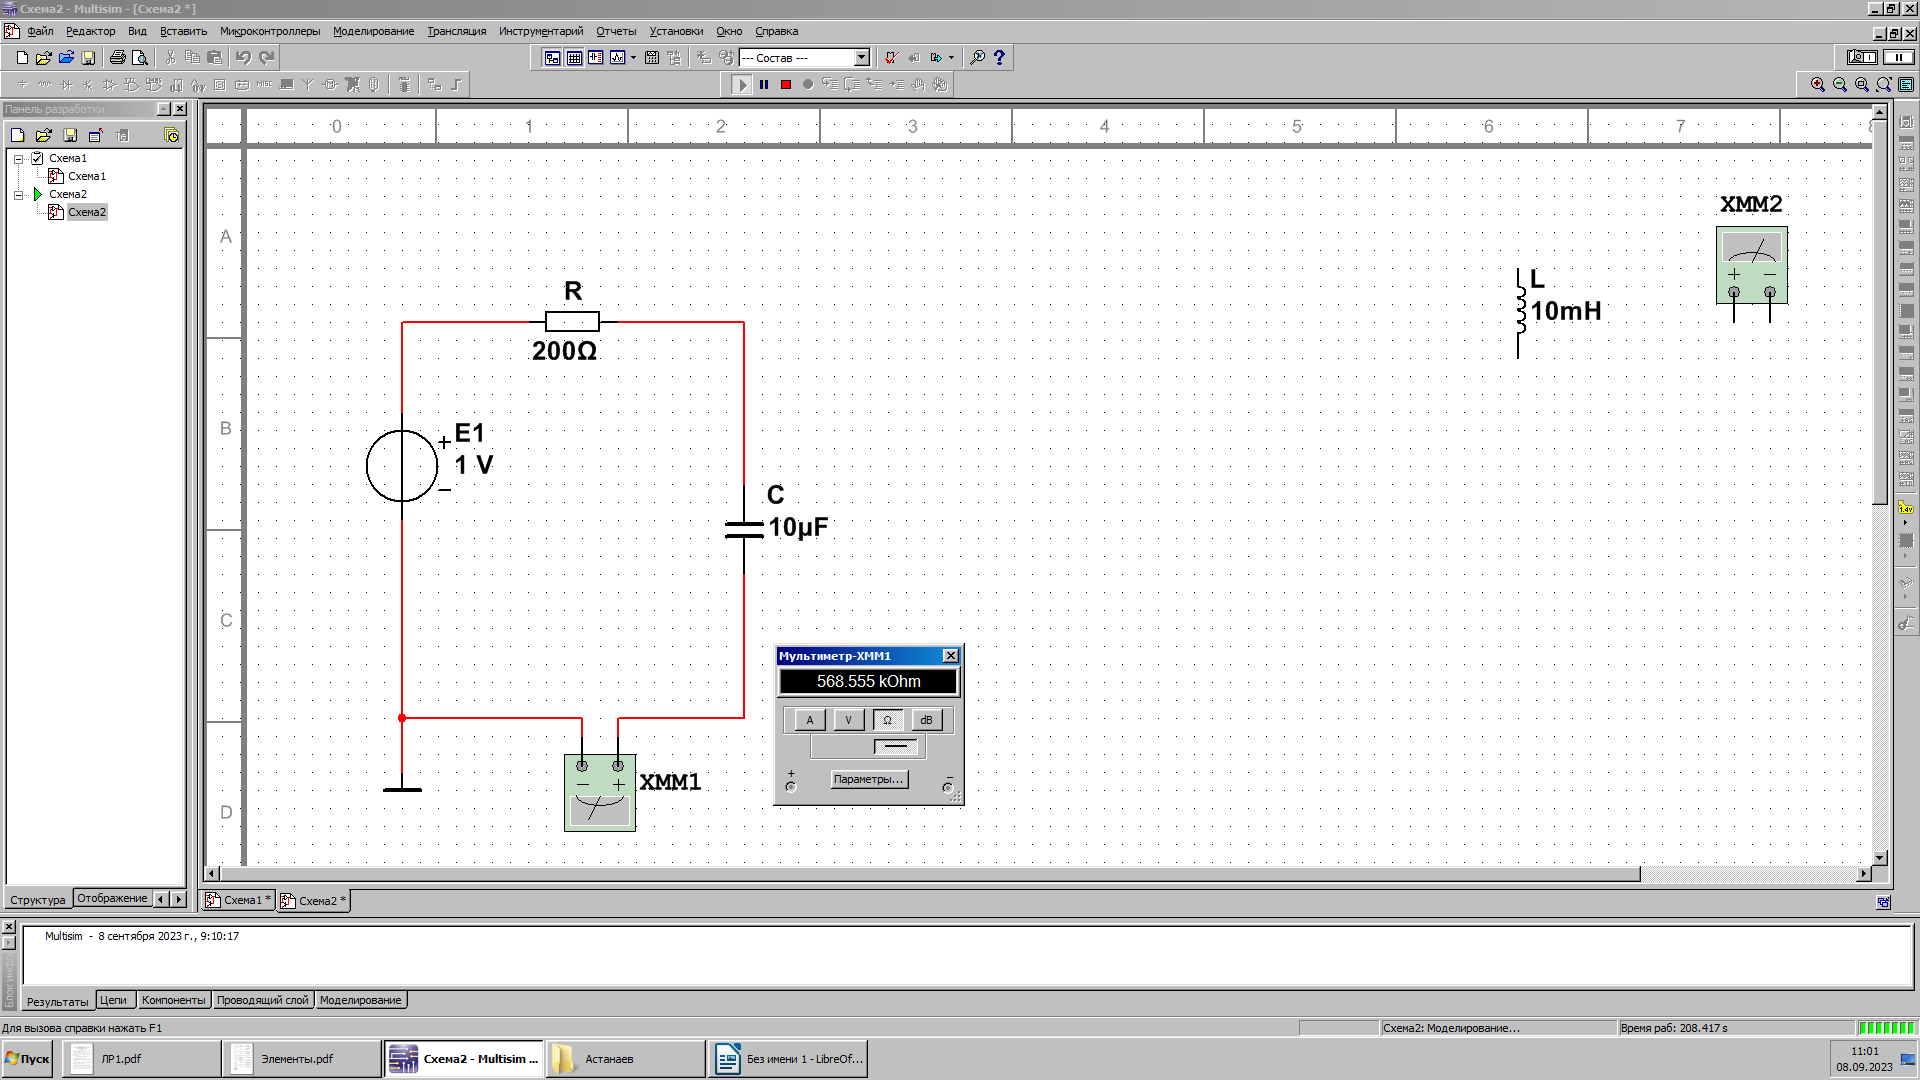Select the capacitor C 10µF component
The image size is (1920, 1080).
tap(744, 529)
